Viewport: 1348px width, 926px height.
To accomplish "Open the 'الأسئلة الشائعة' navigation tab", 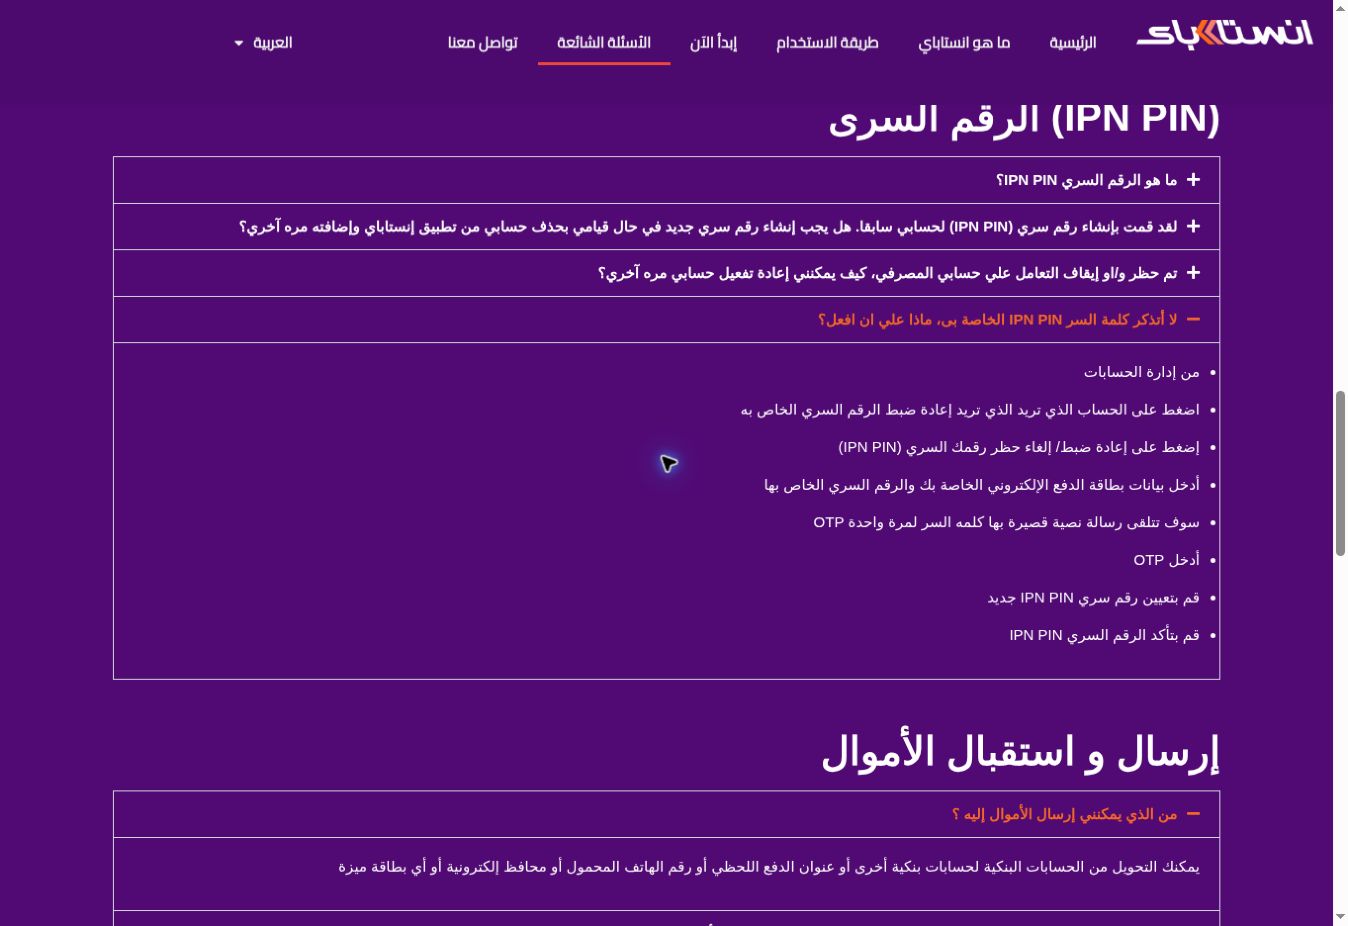I will (x=604, y=43).
